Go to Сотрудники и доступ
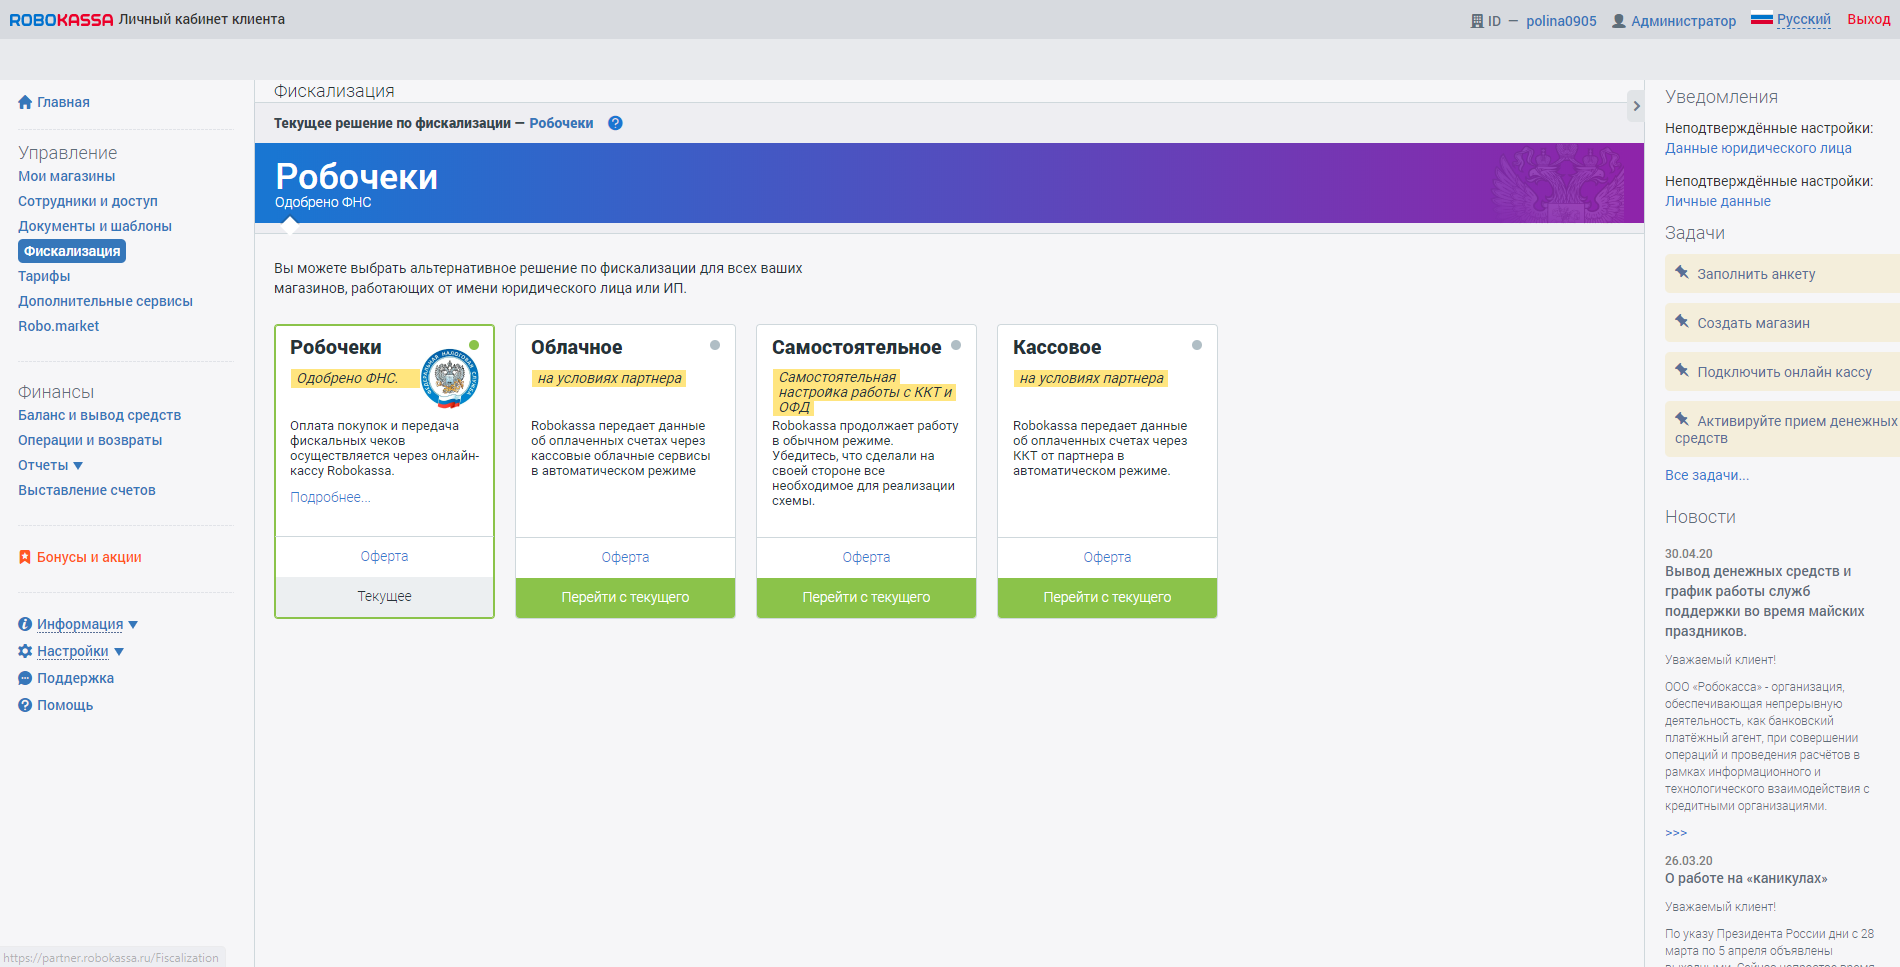The width and height of the screenshot is (1900, 967). click(88, 201)
